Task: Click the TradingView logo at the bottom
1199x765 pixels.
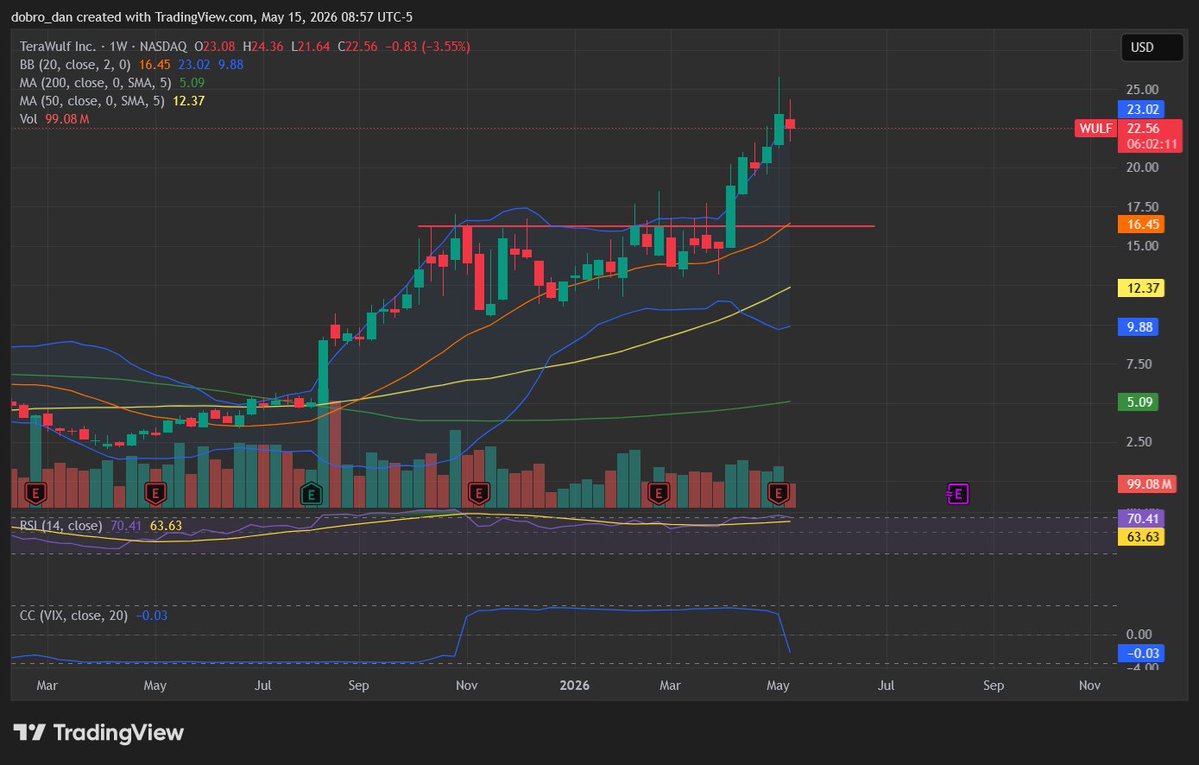Action: coord(99,733)
